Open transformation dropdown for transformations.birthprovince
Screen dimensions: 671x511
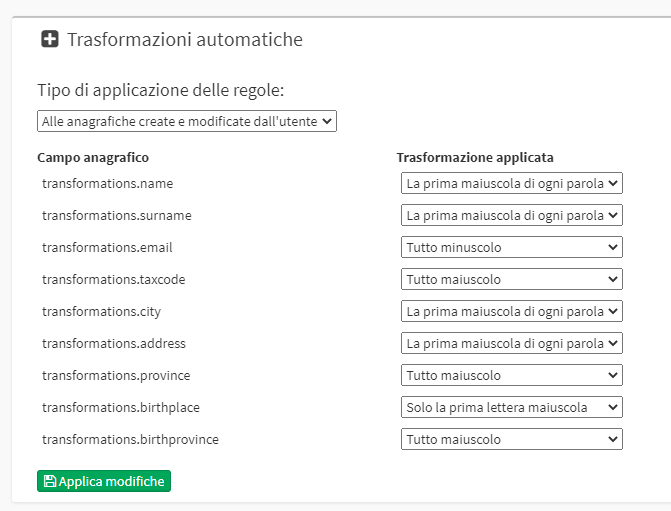(512, 439)
